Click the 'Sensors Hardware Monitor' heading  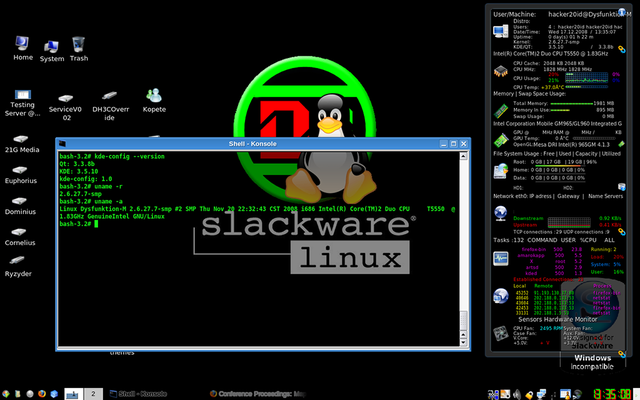[x=558, y=319]
